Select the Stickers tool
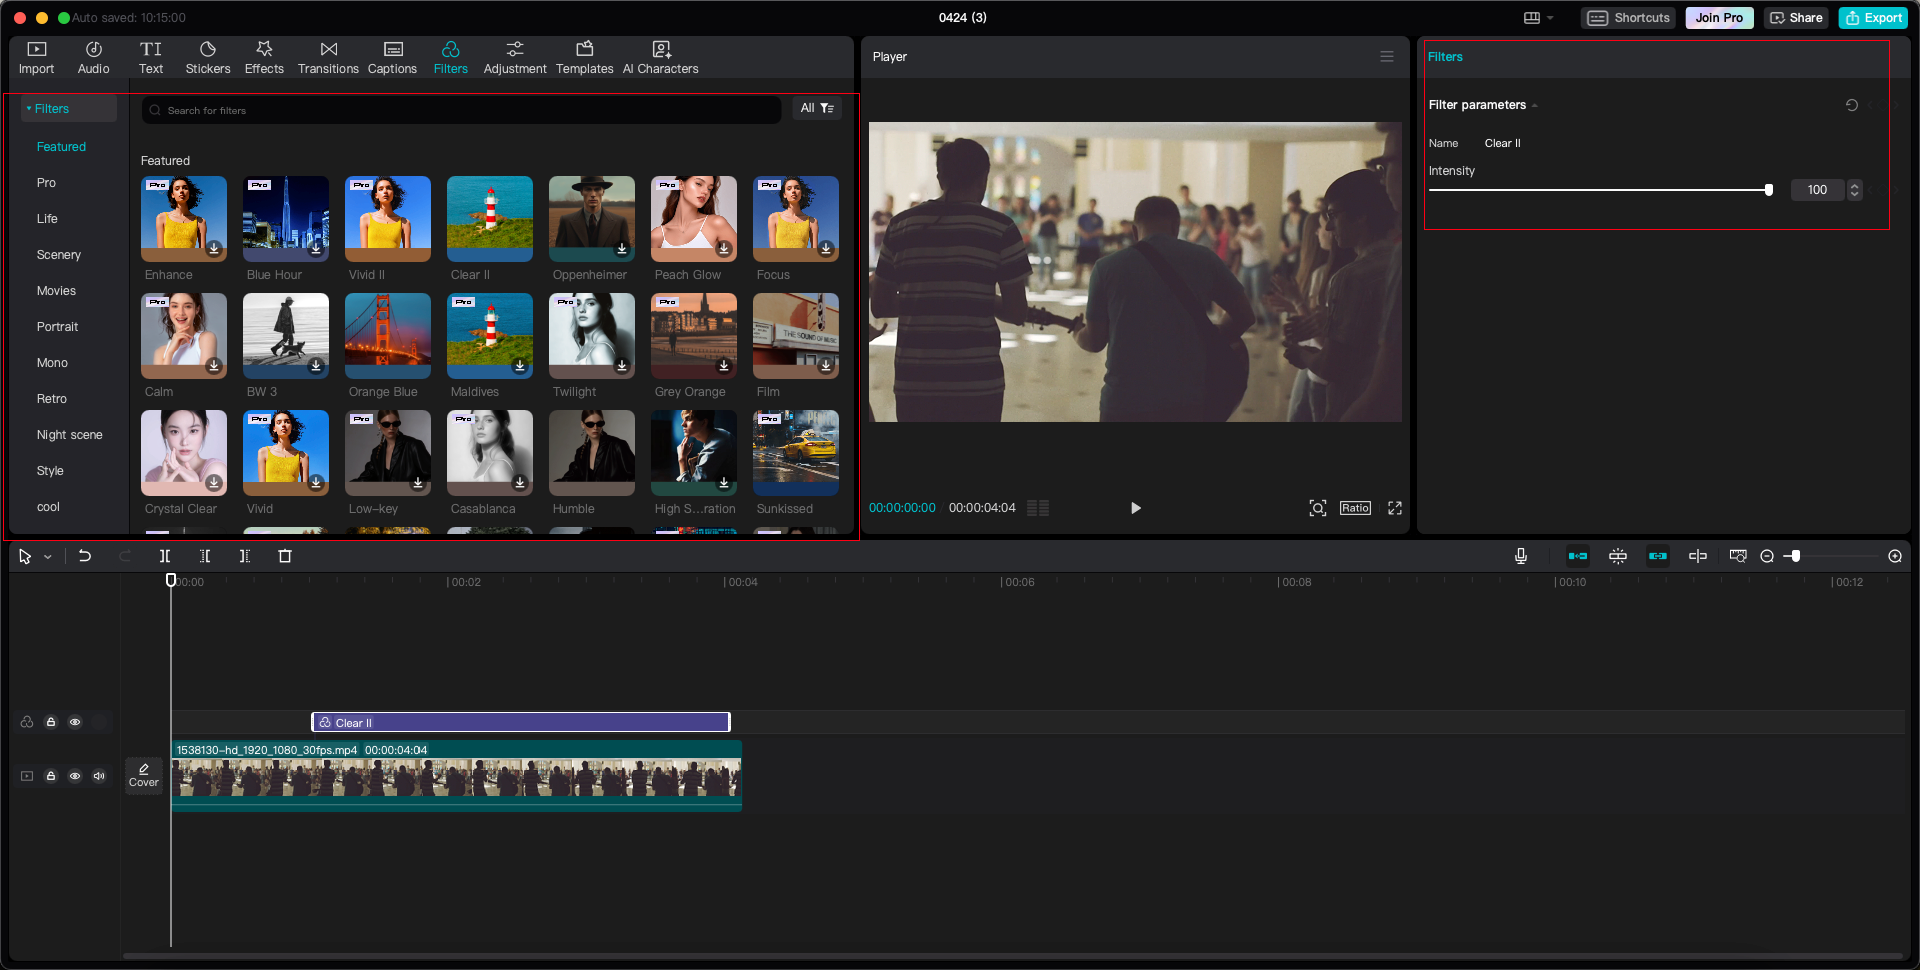 pyautogui.click(x=208, y=57)
